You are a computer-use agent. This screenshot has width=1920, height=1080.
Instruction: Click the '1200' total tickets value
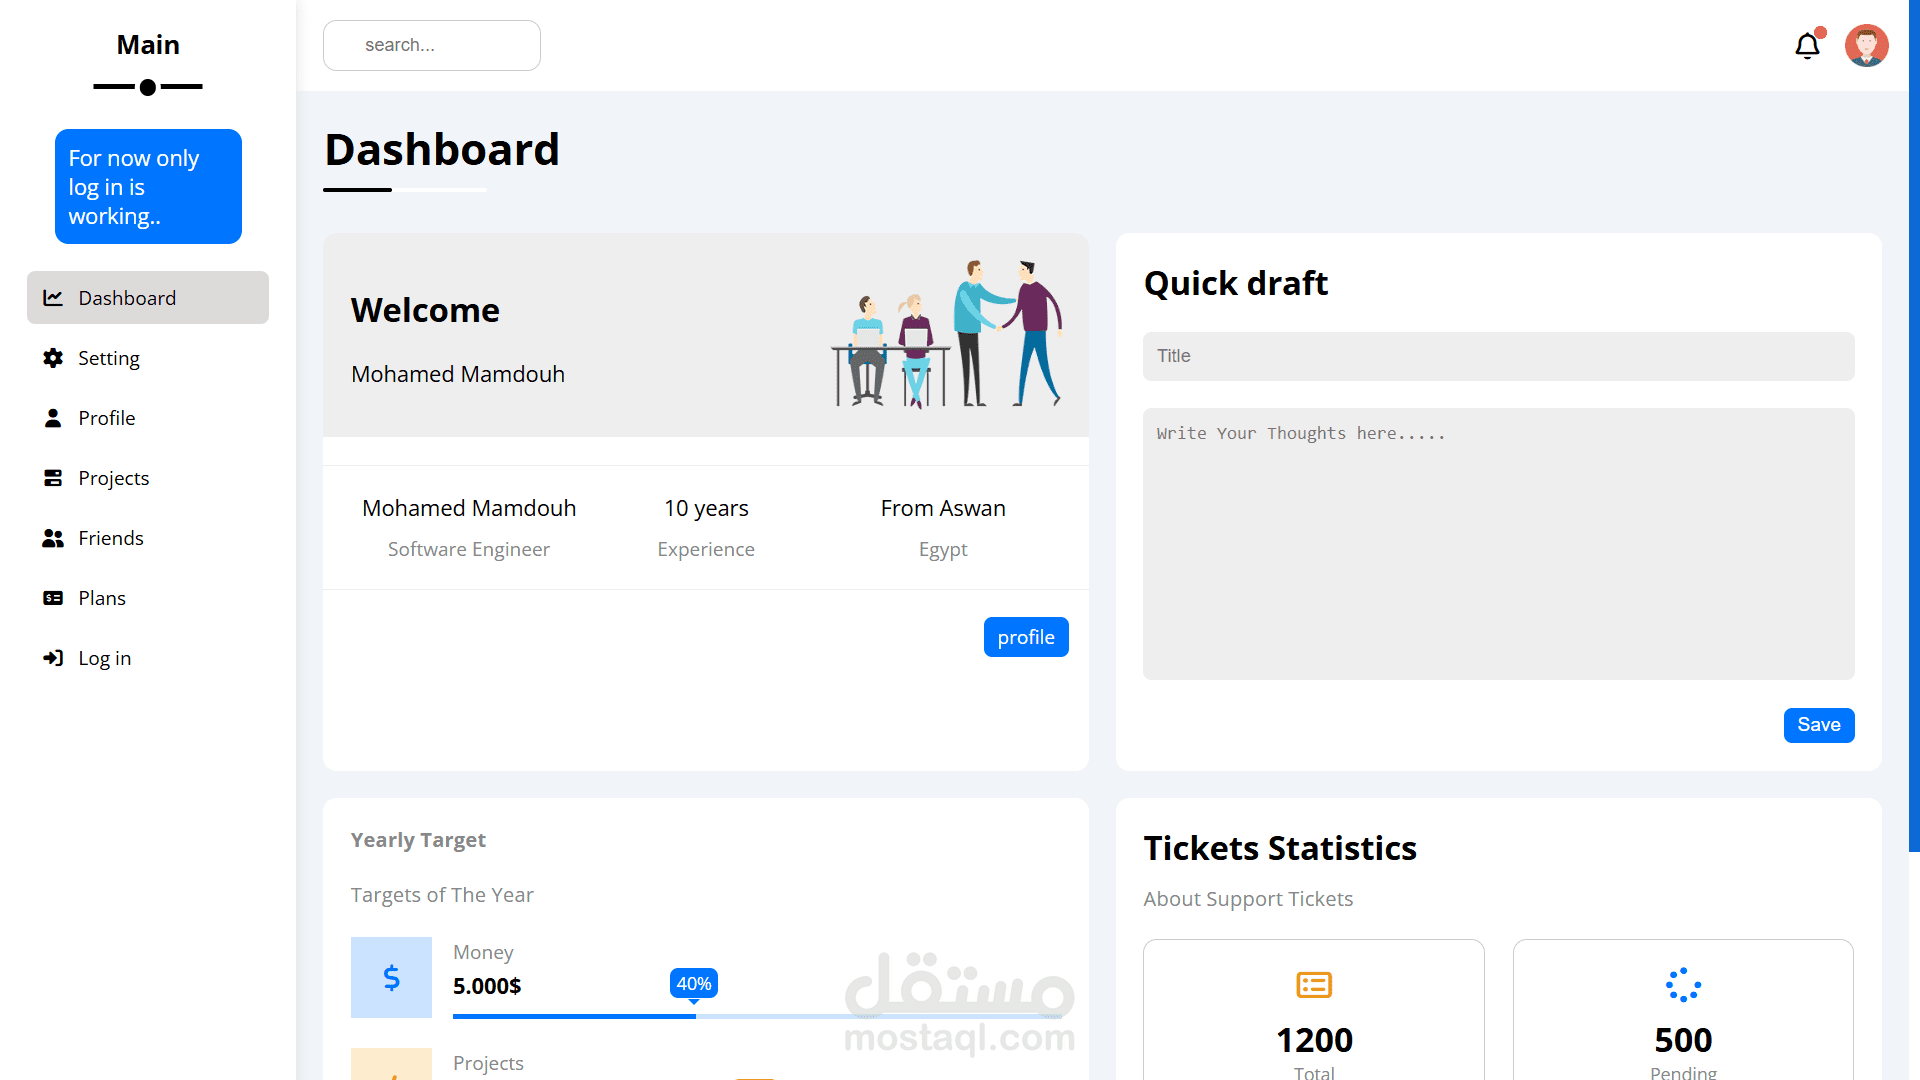pos(1314,1040)
